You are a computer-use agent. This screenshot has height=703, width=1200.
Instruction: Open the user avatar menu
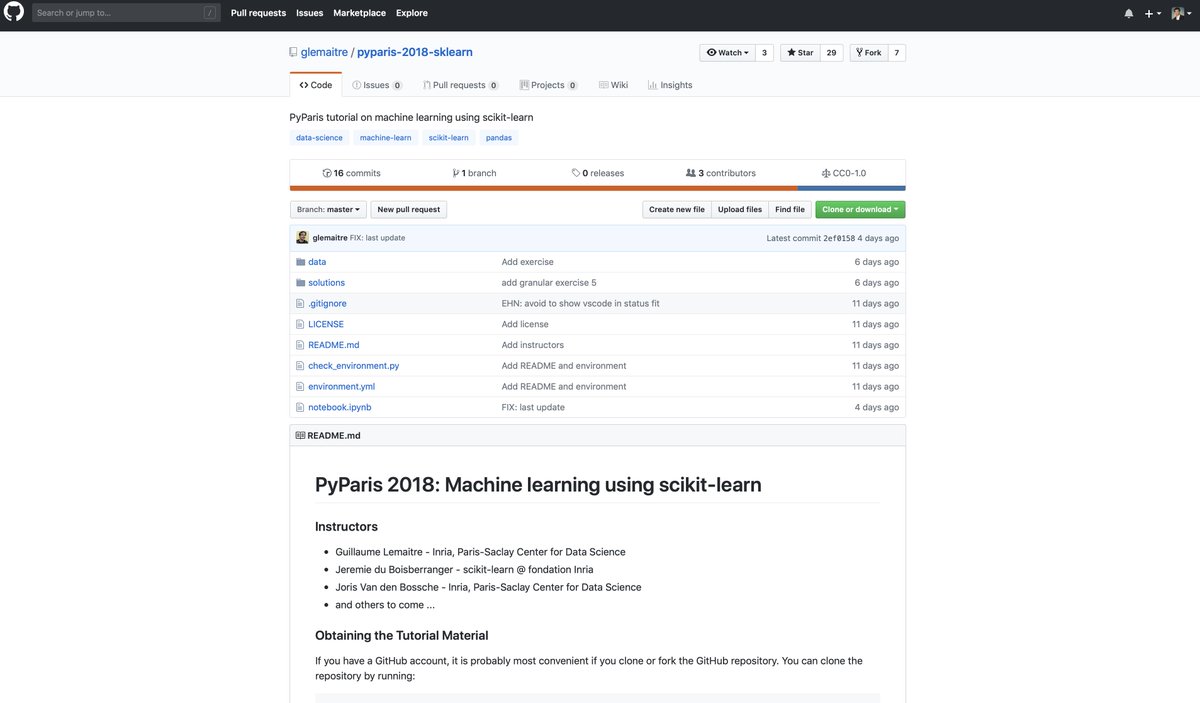coord(1181,13)
